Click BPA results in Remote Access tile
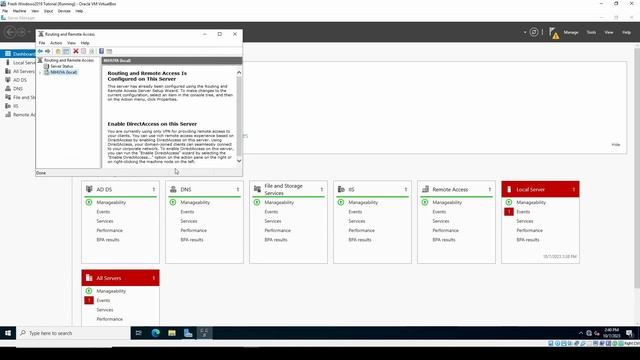640x360 pixels. click(444, 240)
